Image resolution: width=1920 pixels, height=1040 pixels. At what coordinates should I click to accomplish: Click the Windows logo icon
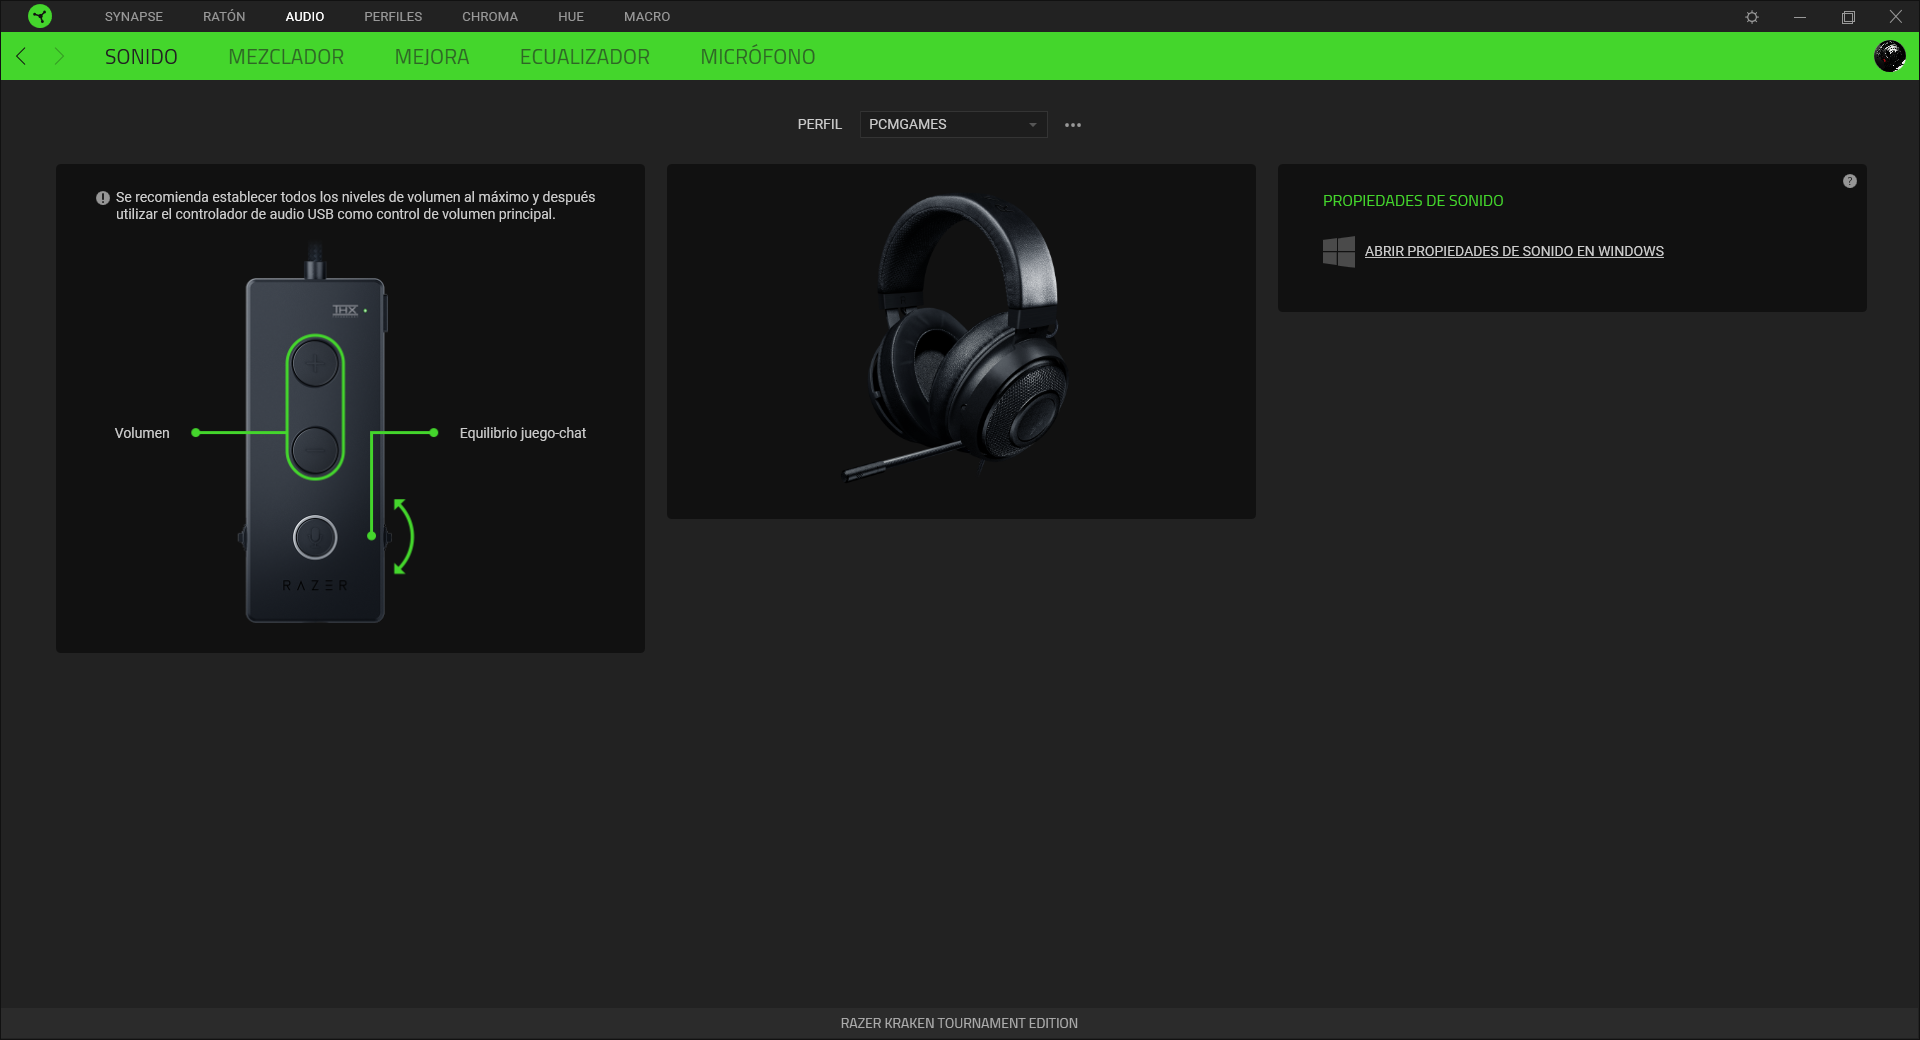pyautogui.click(x=1339, y=251)
